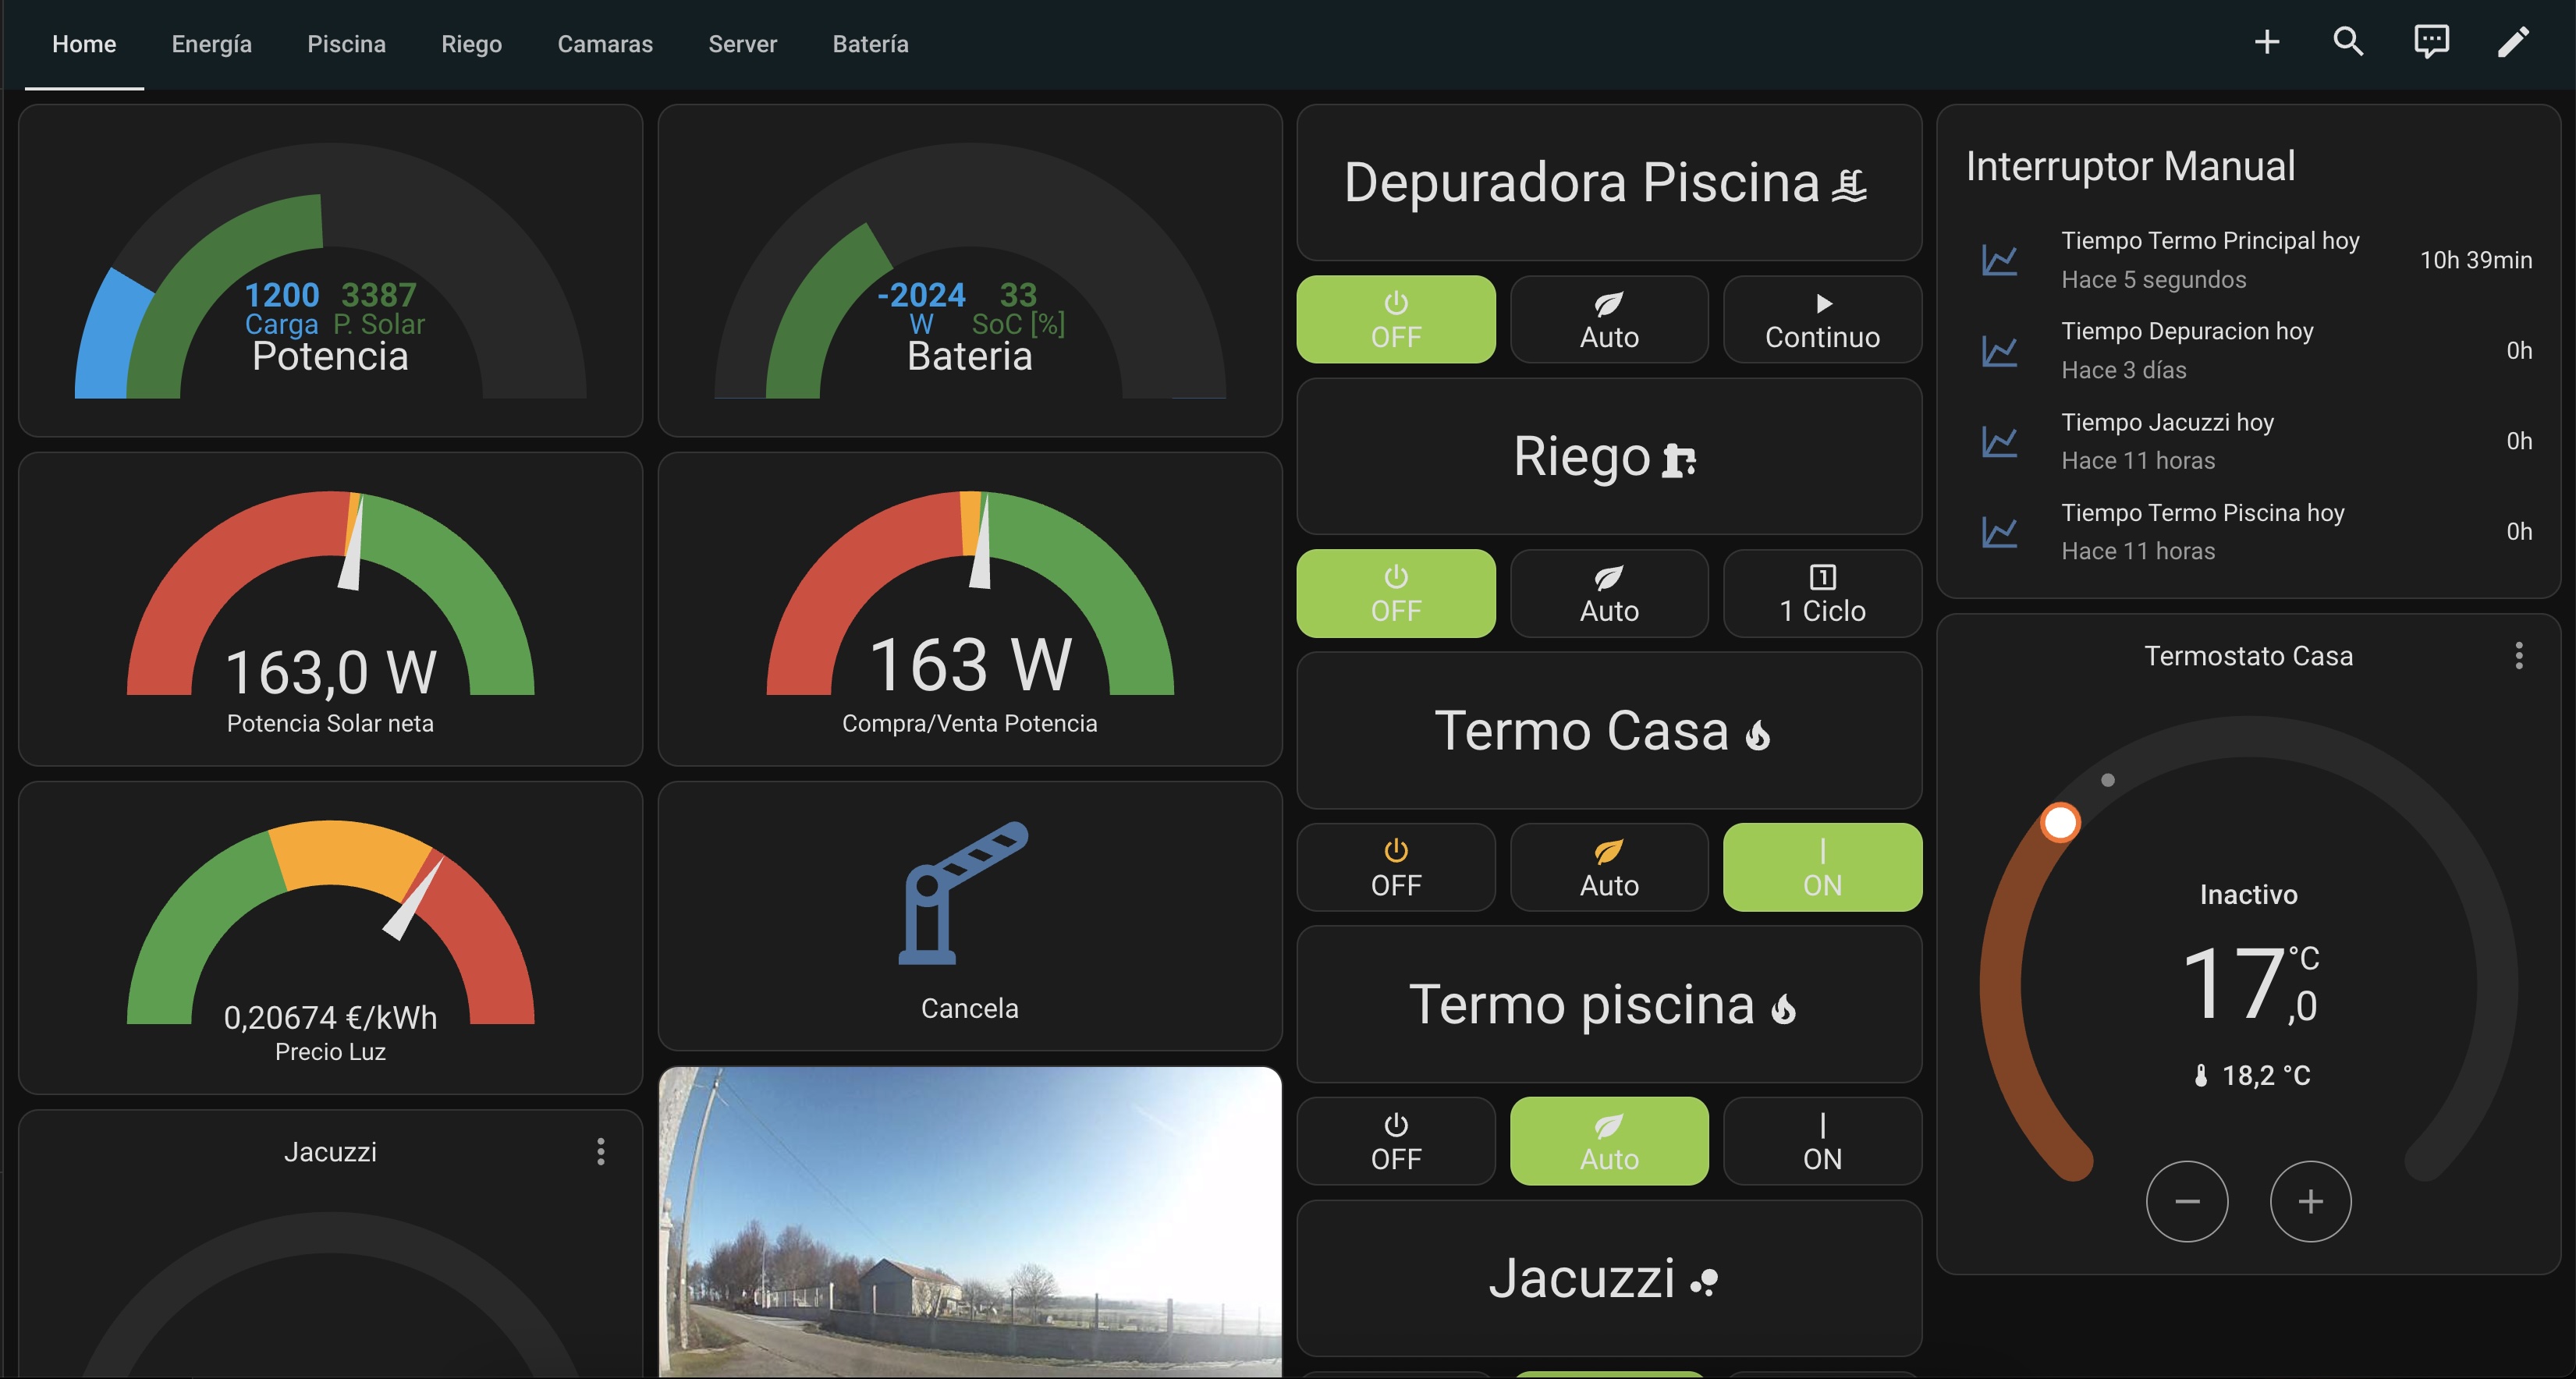The width and height of the screenshot is (2576, 1379).
Task: Open Jacuzzi card three-dot menu
Action: tap(600, 1152)
